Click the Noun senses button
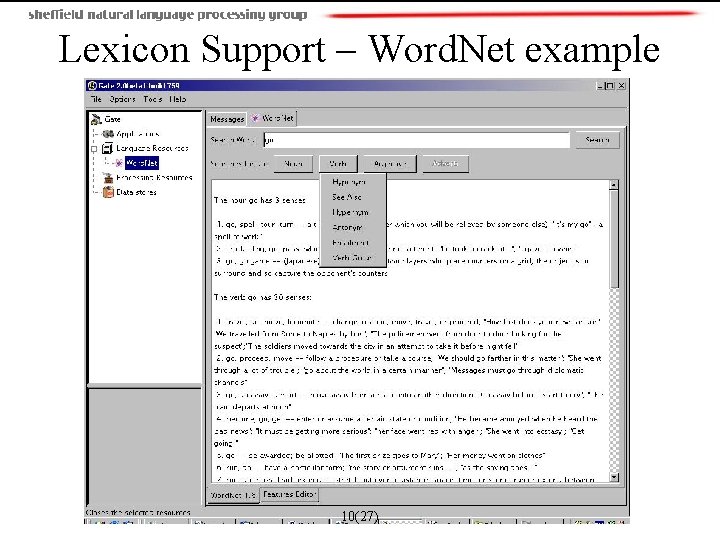 pos(293,163)
